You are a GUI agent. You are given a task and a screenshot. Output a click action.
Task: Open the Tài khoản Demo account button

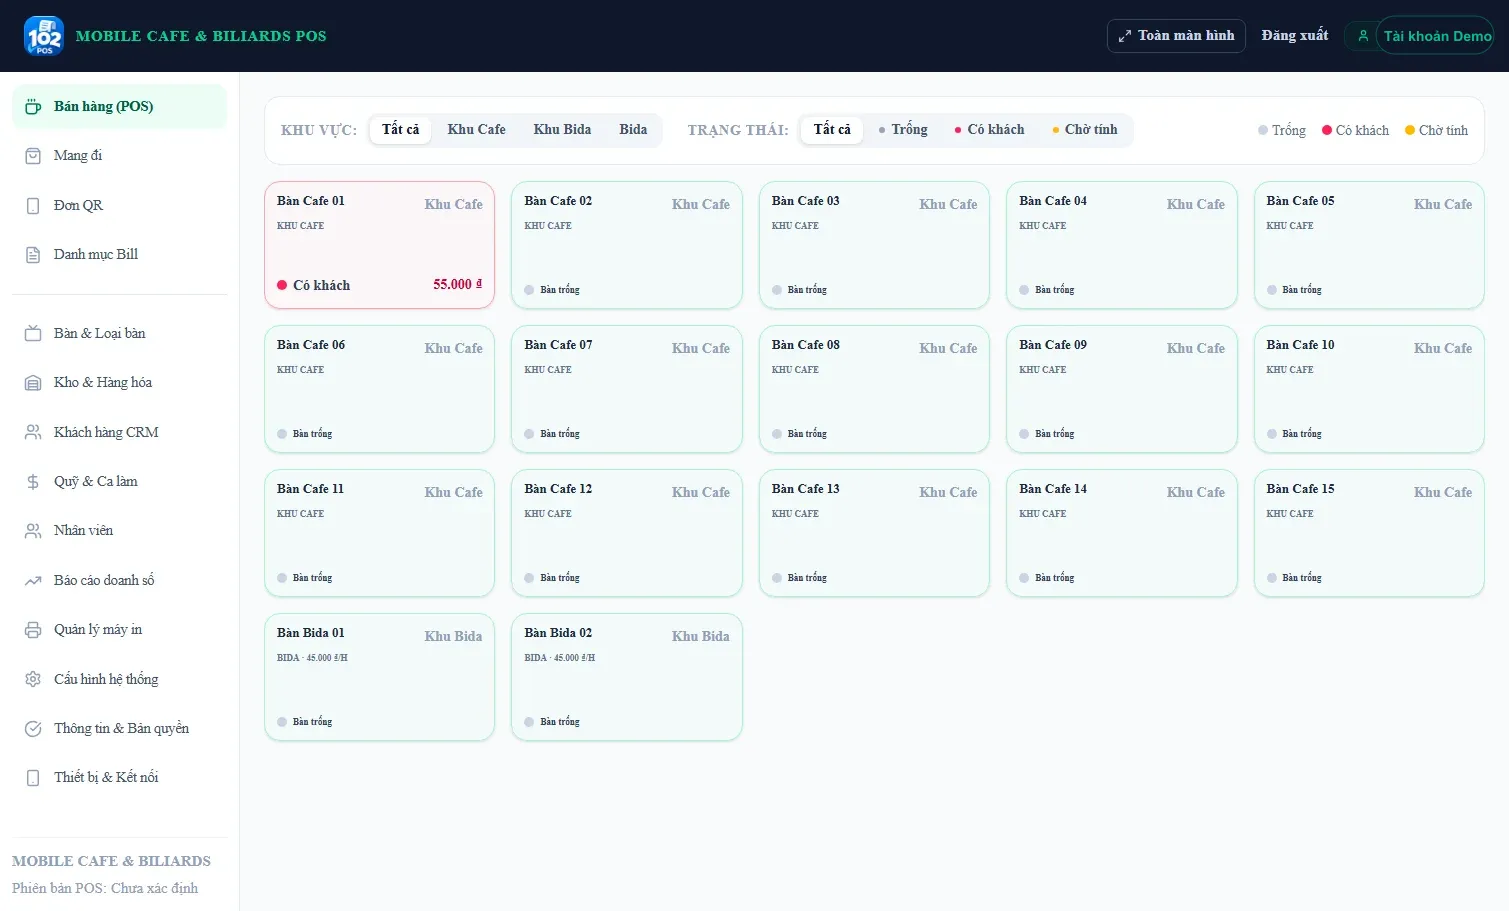(x=1435, y=36)
